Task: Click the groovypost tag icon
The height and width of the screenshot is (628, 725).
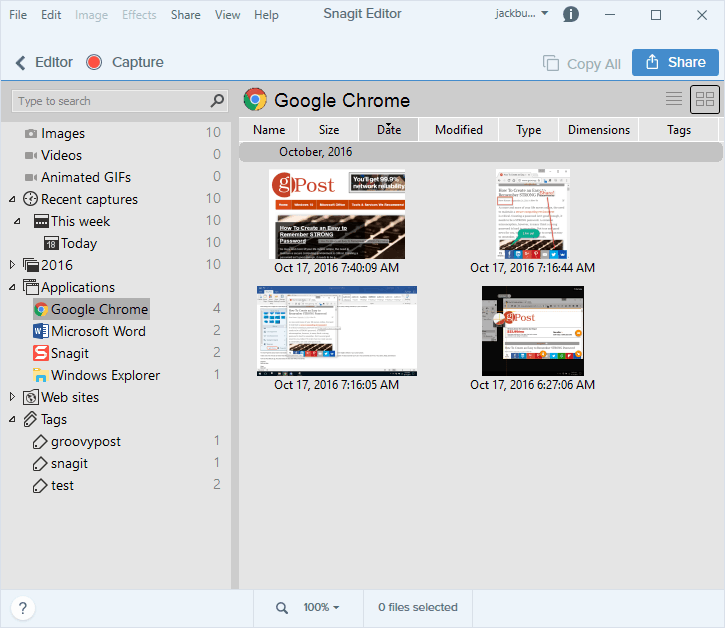Action: click(40, 442)
